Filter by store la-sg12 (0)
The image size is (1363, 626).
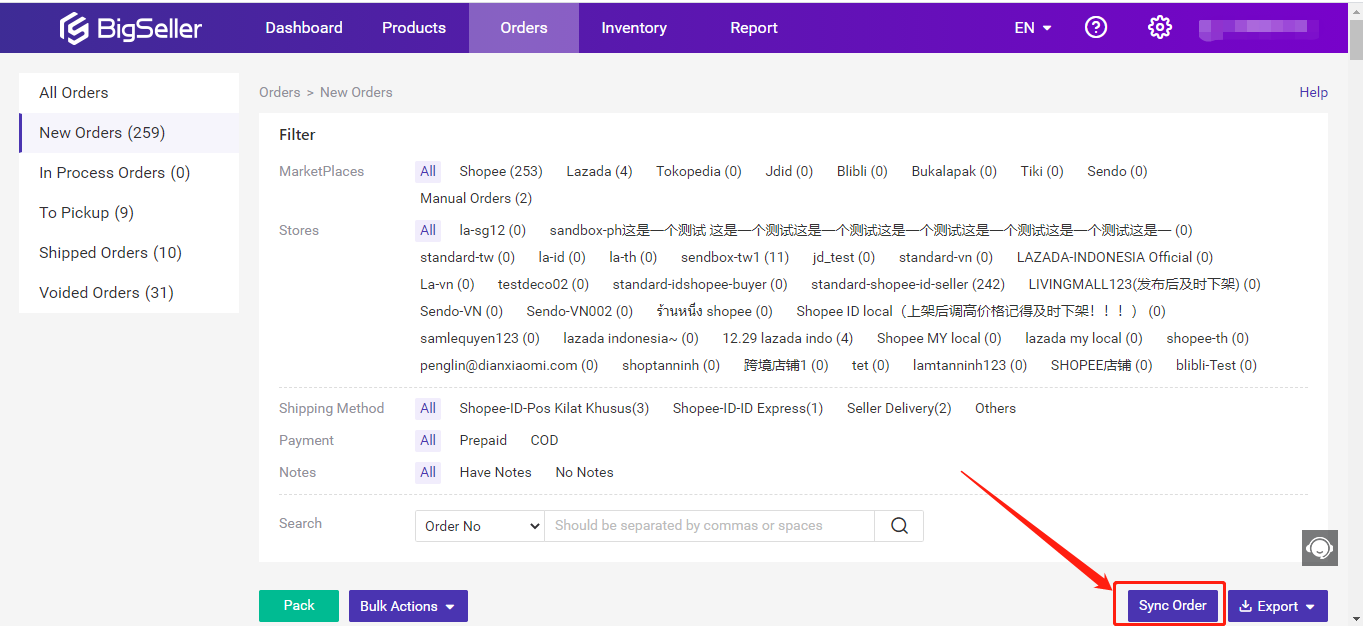[x=493, y=231]
